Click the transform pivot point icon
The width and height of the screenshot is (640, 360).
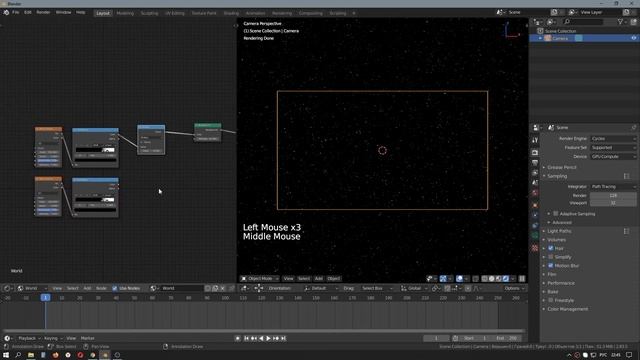[435, 288]
